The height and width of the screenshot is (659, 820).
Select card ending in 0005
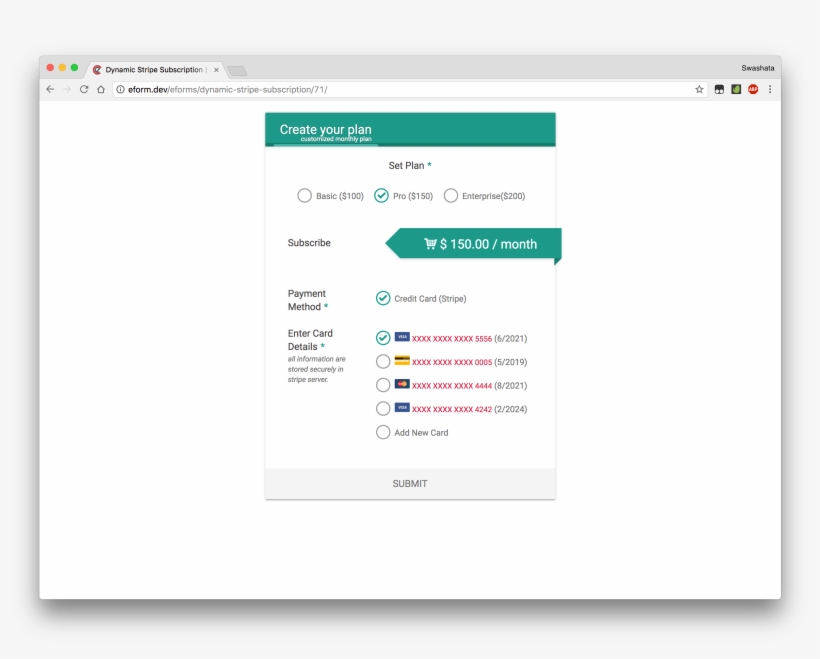(383, 362)
